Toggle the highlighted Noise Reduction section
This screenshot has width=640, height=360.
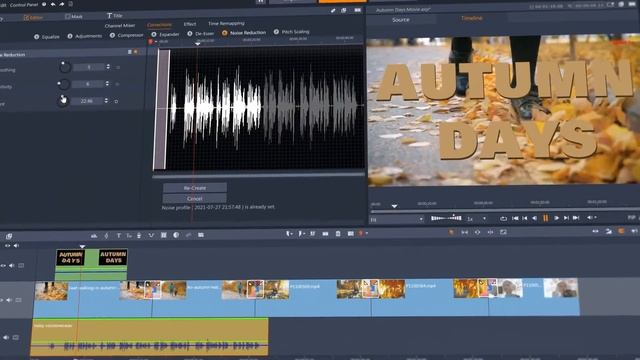coord(224,33)
